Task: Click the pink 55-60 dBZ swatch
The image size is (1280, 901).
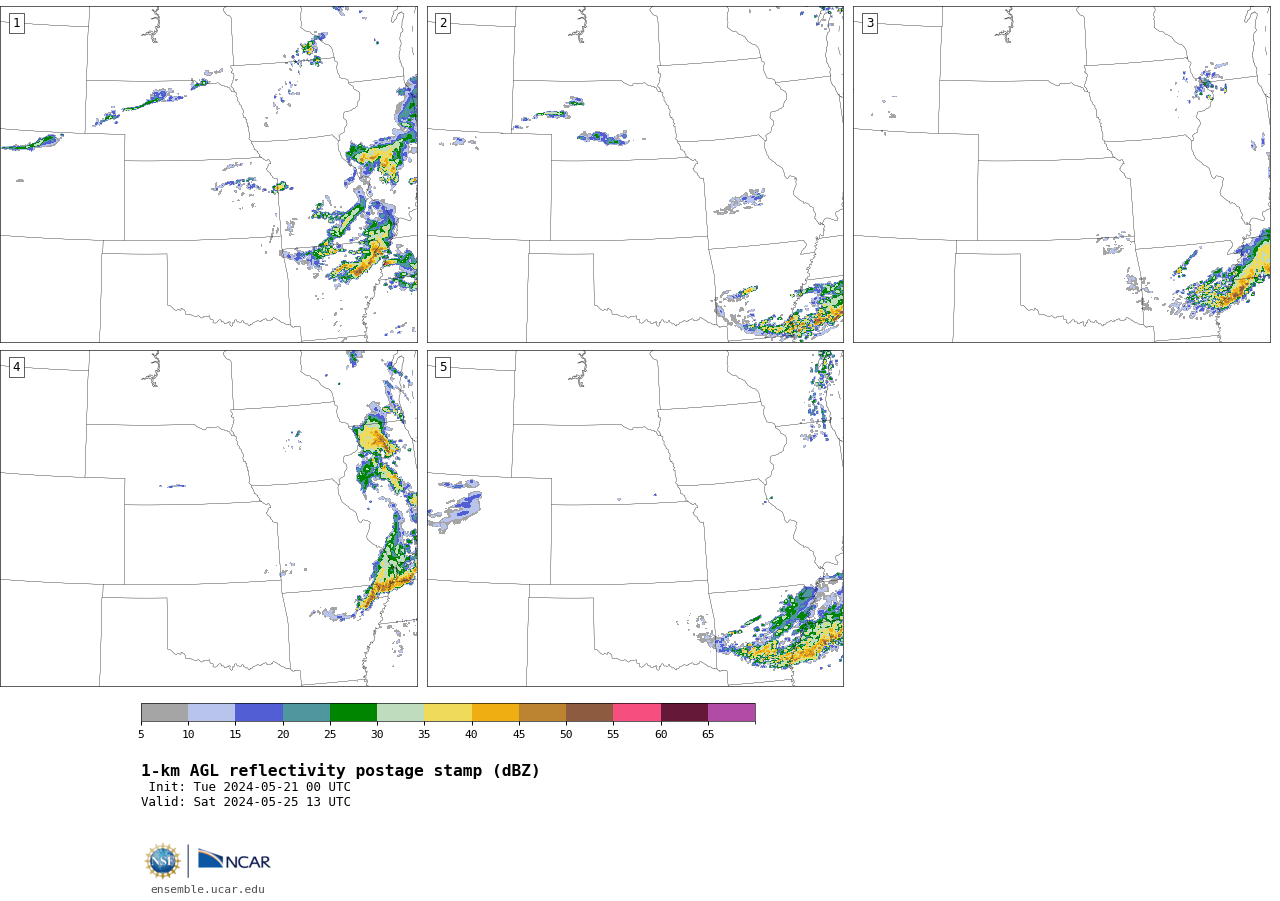Action: click(x=637, y=712)
